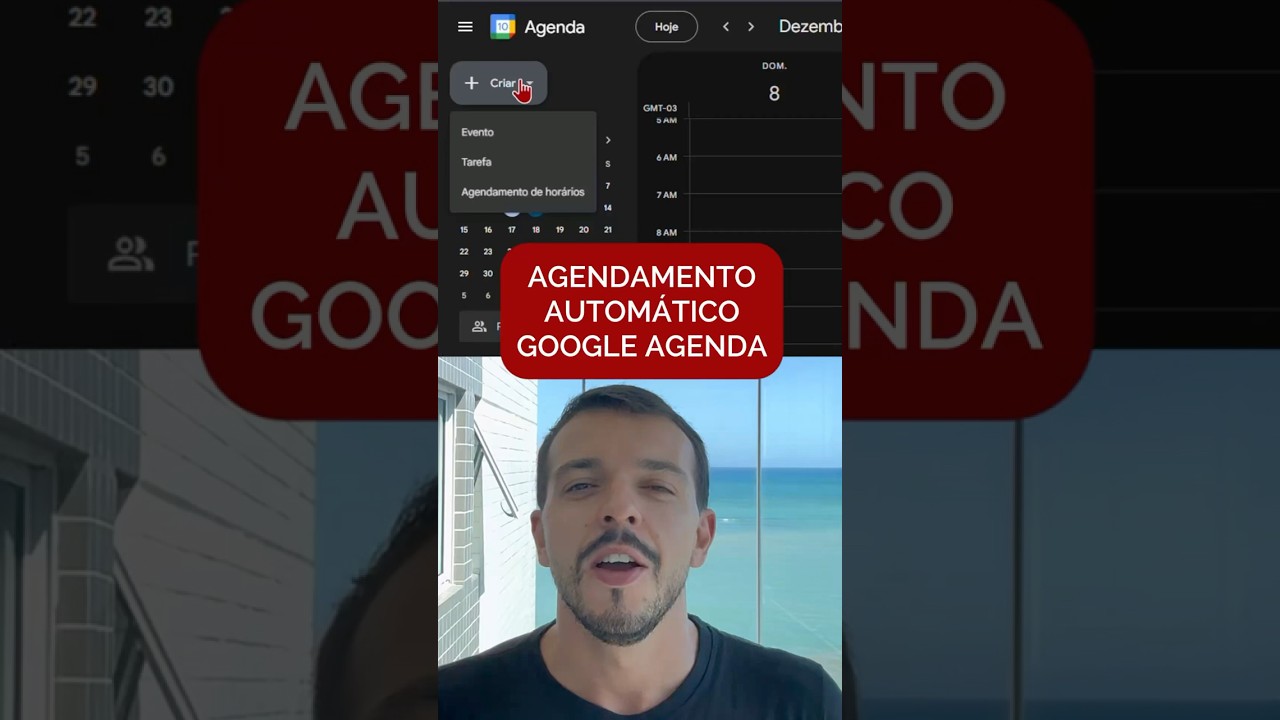This screenshot has height=720, width=1280.
Task: Select date 20 in the mini calendar
Action: point(584,230)
